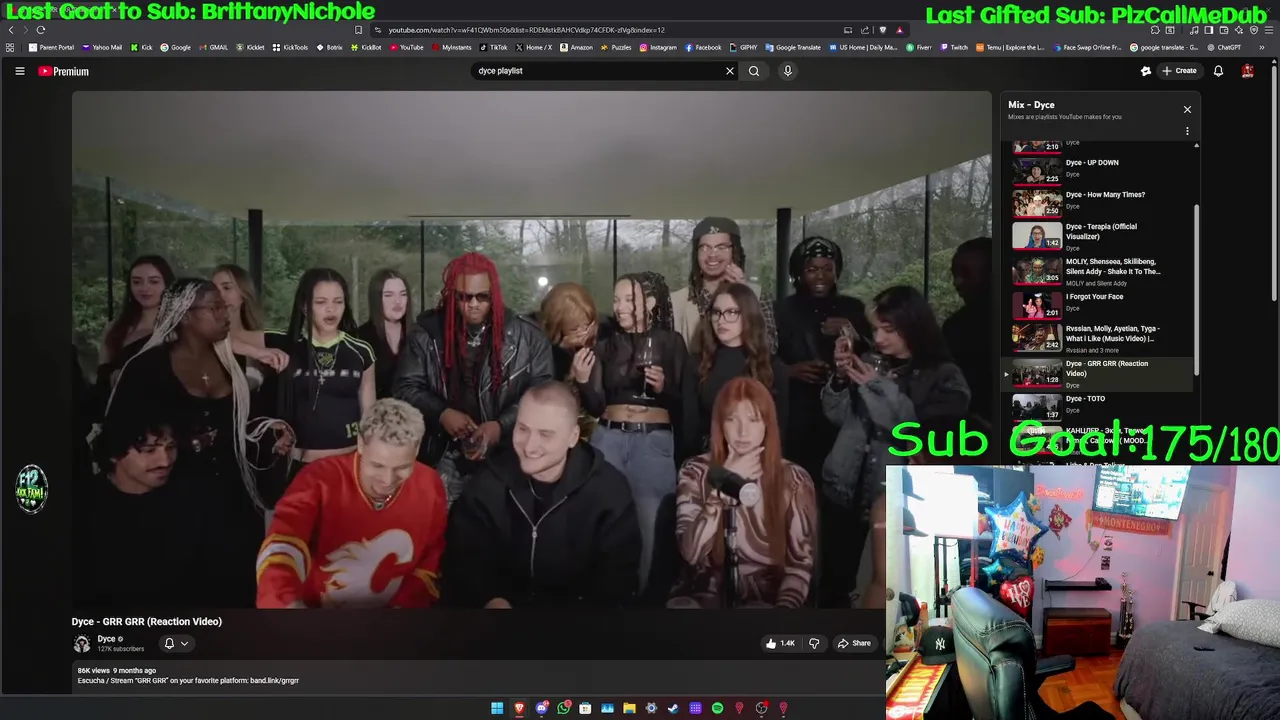This screenshot has height=720, width=1280.
Task: Open the Fiverr bookmark
Action: pos(920,47)
